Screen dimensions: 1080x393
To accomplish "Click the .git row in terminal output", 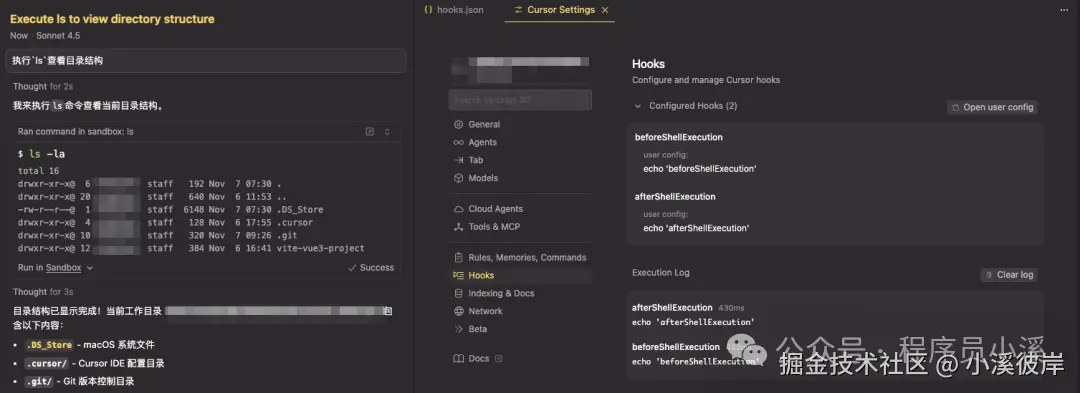I will tap(158, 235).
